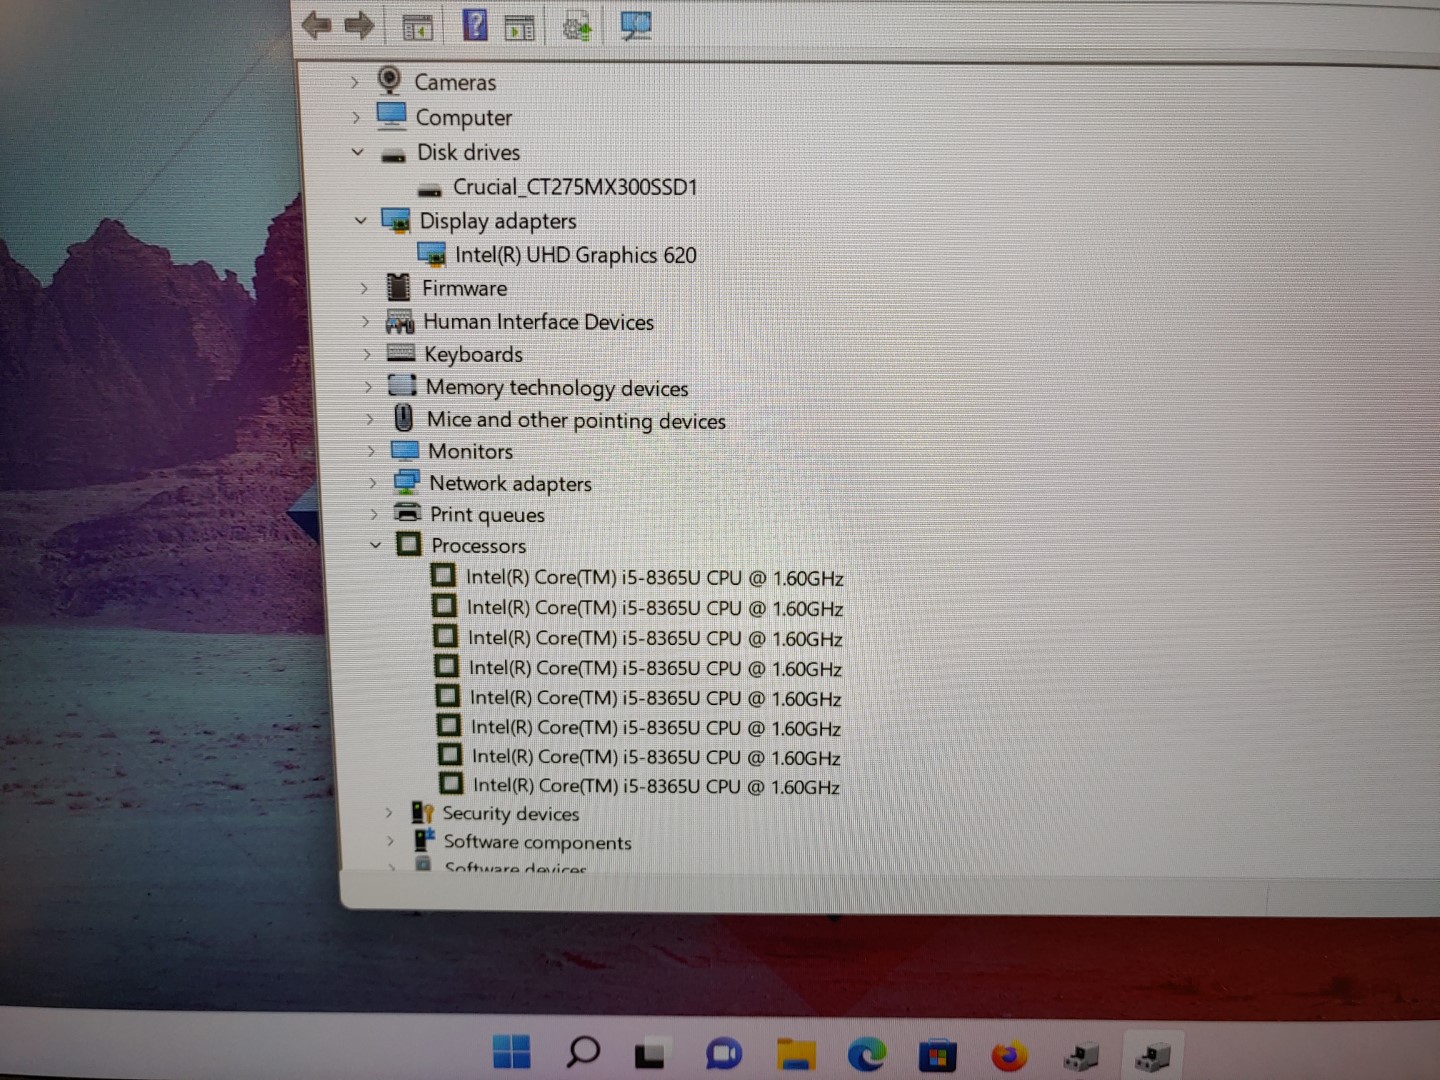Select the Cameras label
Image resolution: width=1440 pixels, height=1080 pixels.
pos(455,82)
